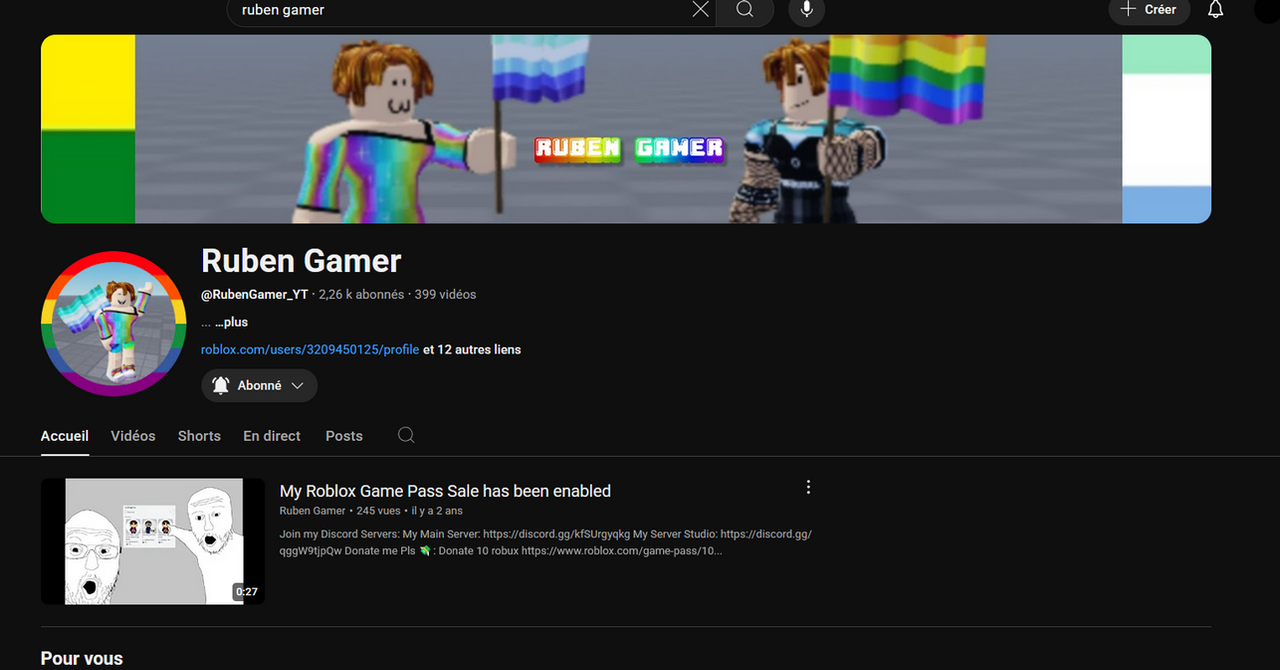
Task: Open the En direct tab
Action: (272, 436)
